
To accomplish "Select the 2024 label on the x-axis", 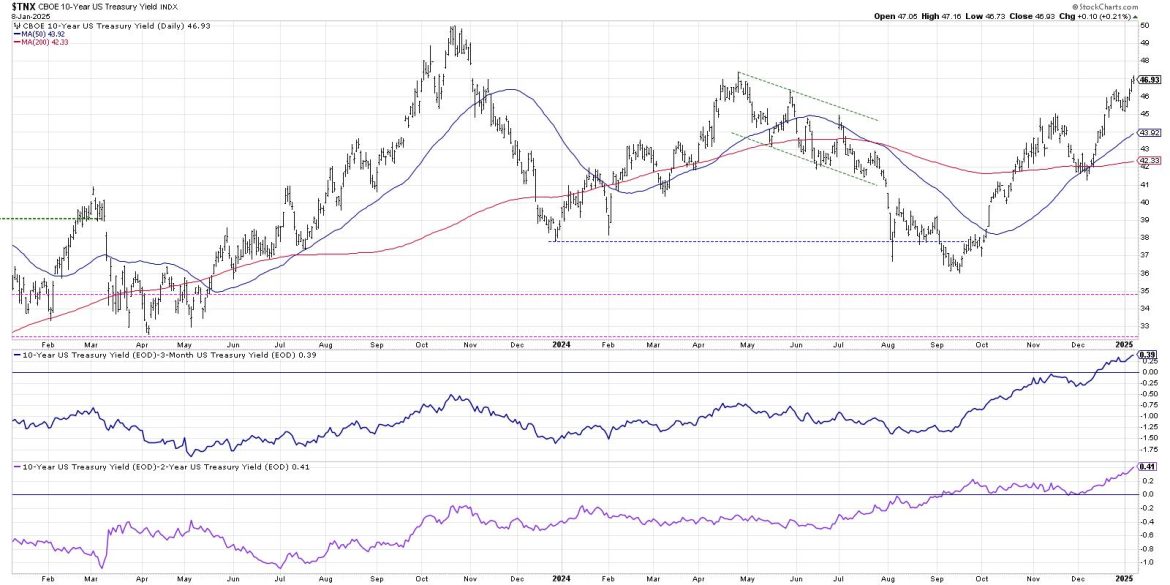I will (x=562, y=343).
